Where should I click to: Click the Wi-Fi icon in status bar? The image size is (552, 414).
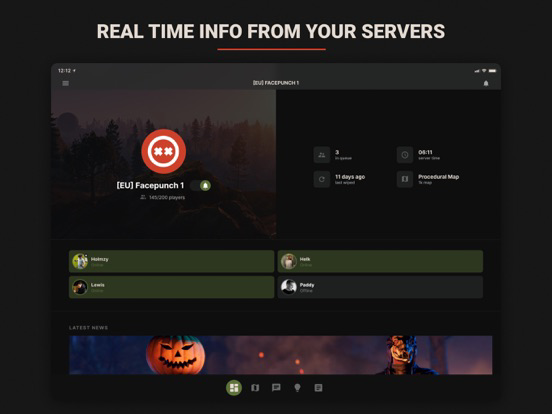484,71
